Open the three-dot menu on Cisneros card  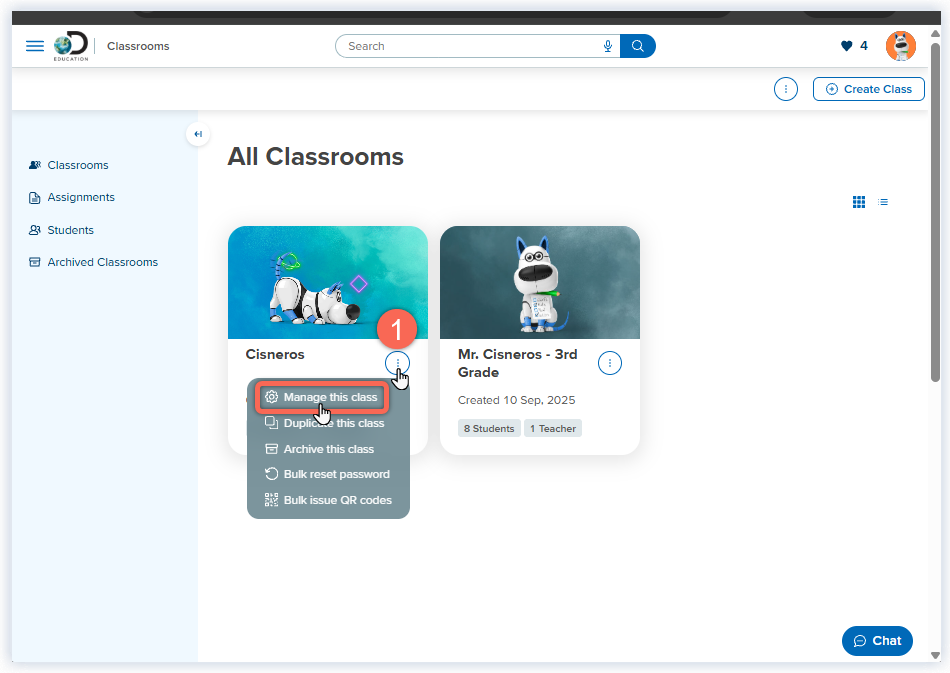pyautogui.click(x=397, y=363)
